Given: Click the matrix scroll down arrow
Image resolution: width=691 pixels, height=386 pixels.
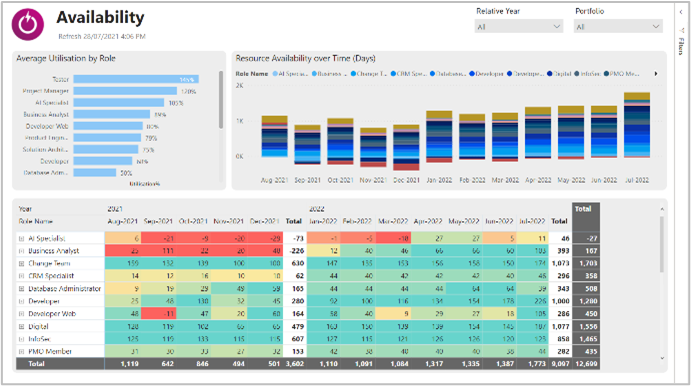Looking at the screenshot, I should [662, 359].
